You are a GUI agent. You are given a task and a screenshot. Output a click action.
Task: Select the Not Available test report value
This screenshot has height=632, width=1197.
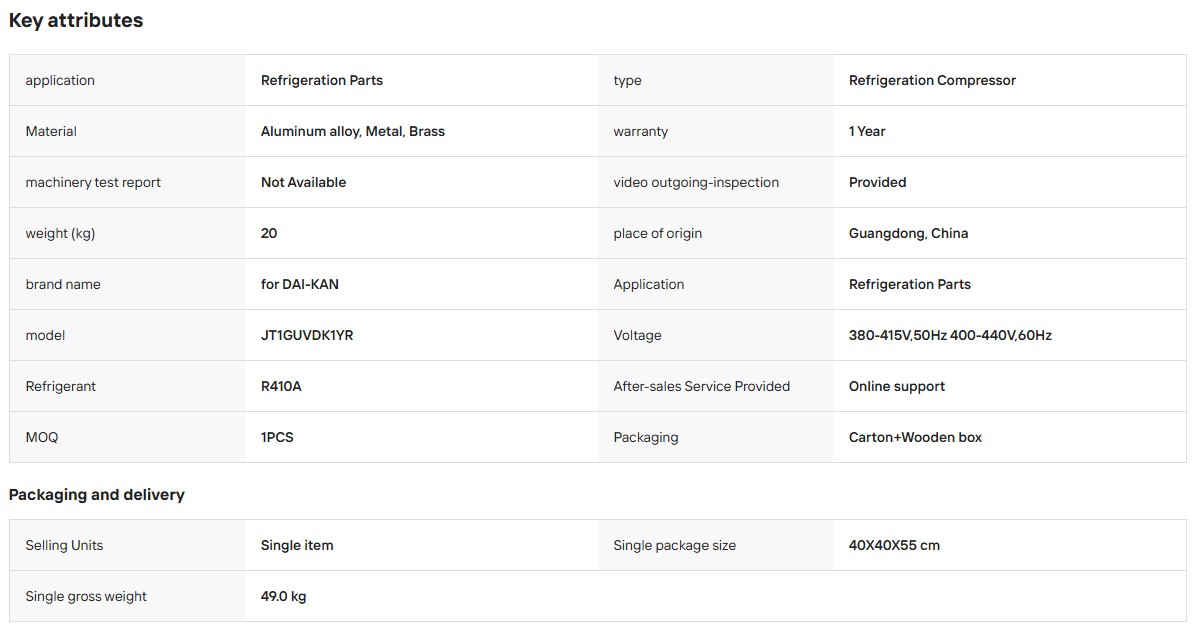(303, 182)
